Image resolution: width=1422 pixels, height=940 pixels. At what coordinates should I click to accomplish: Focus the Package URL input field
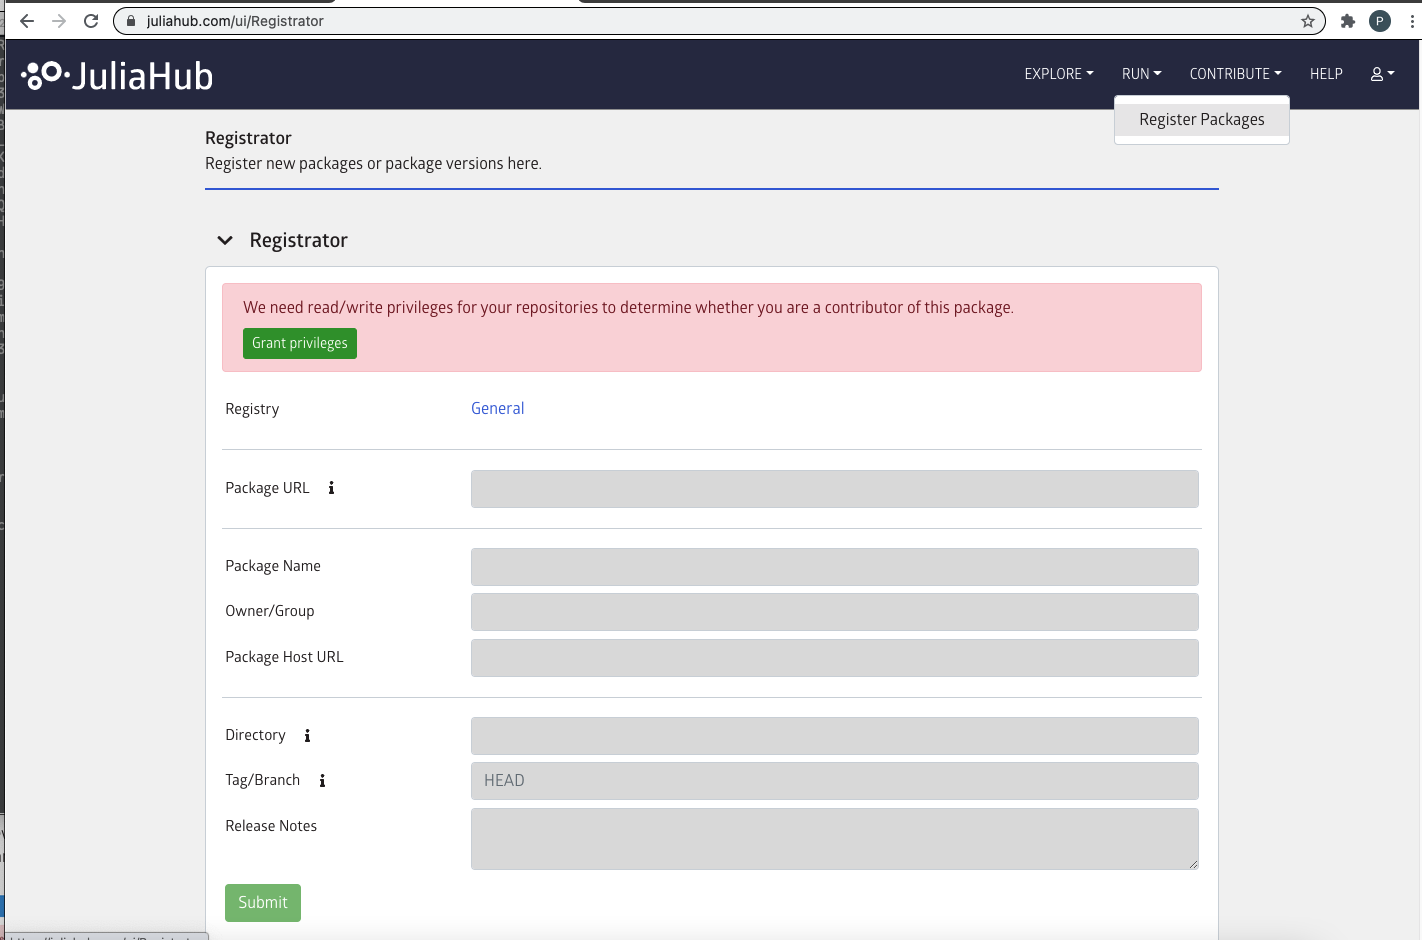tap(835, 489)
